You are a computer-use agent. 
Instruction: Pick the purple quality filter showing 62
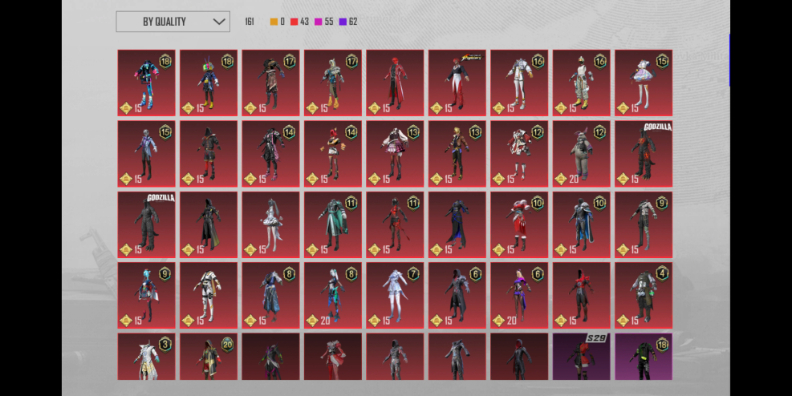[x=348, y=22]
